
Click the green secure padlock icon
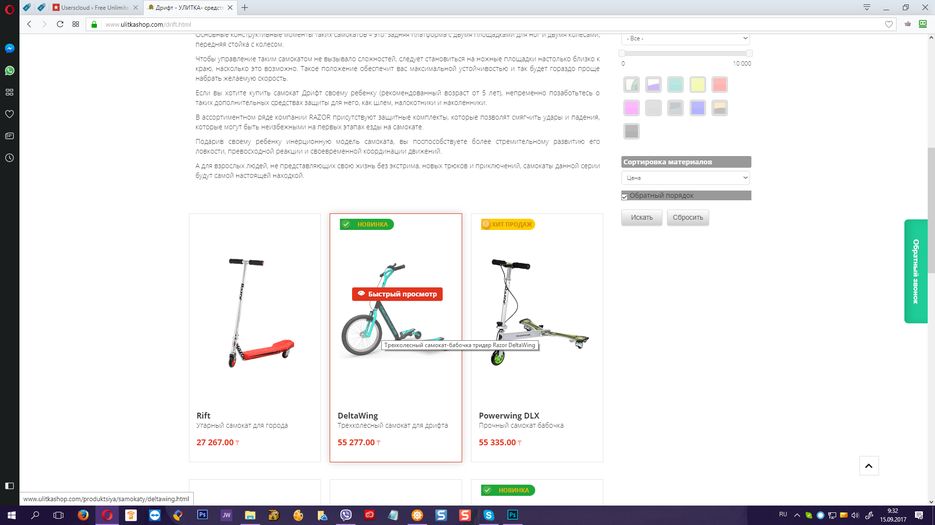(94, 24)
